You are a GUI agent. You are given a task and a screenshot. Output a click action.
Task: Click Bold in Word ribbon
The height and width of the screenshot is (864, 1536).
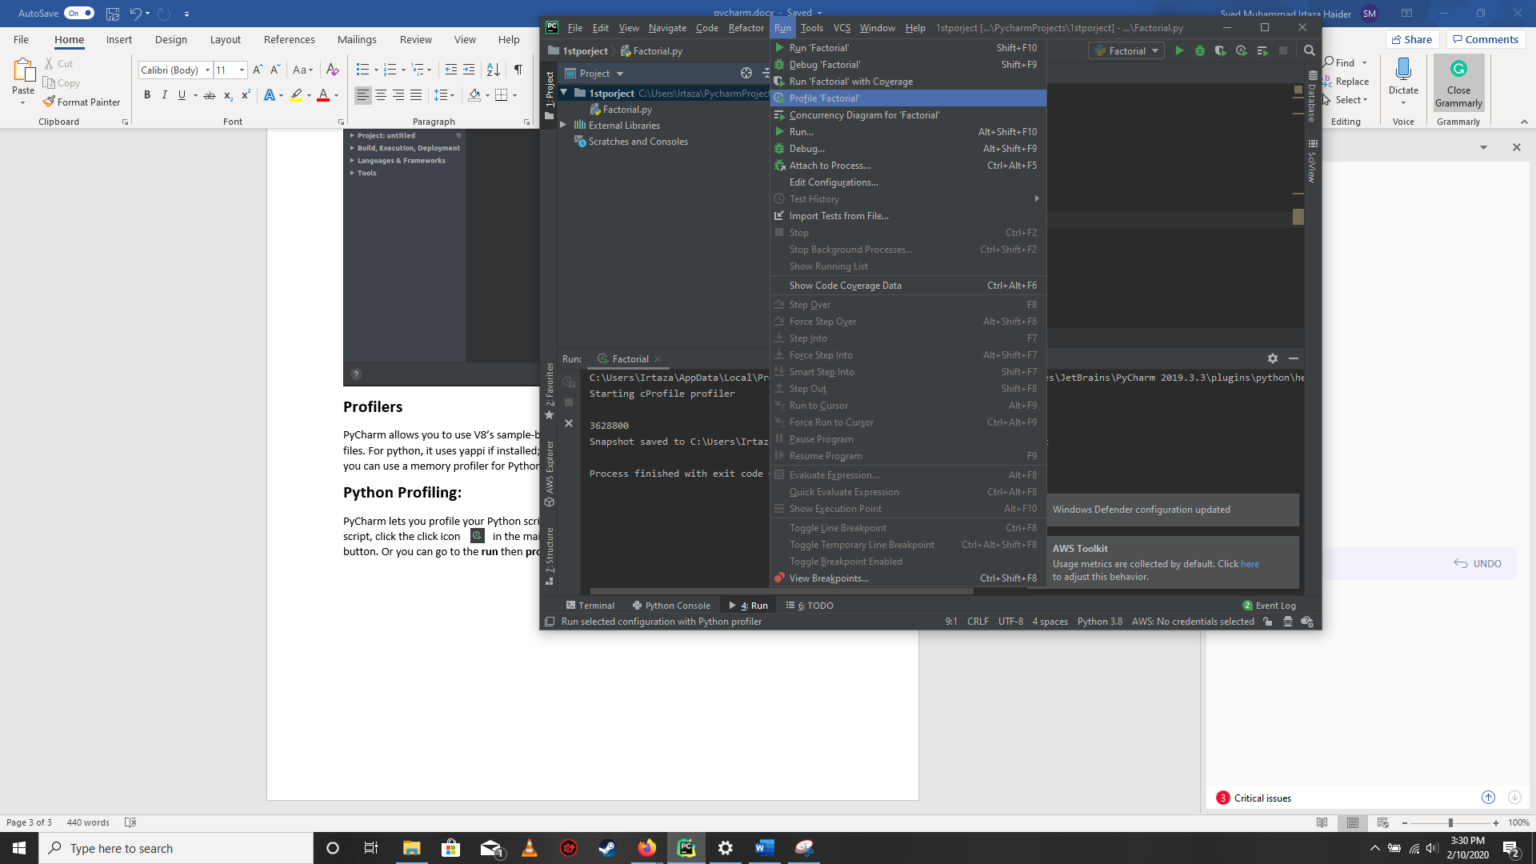click(147, 95)
